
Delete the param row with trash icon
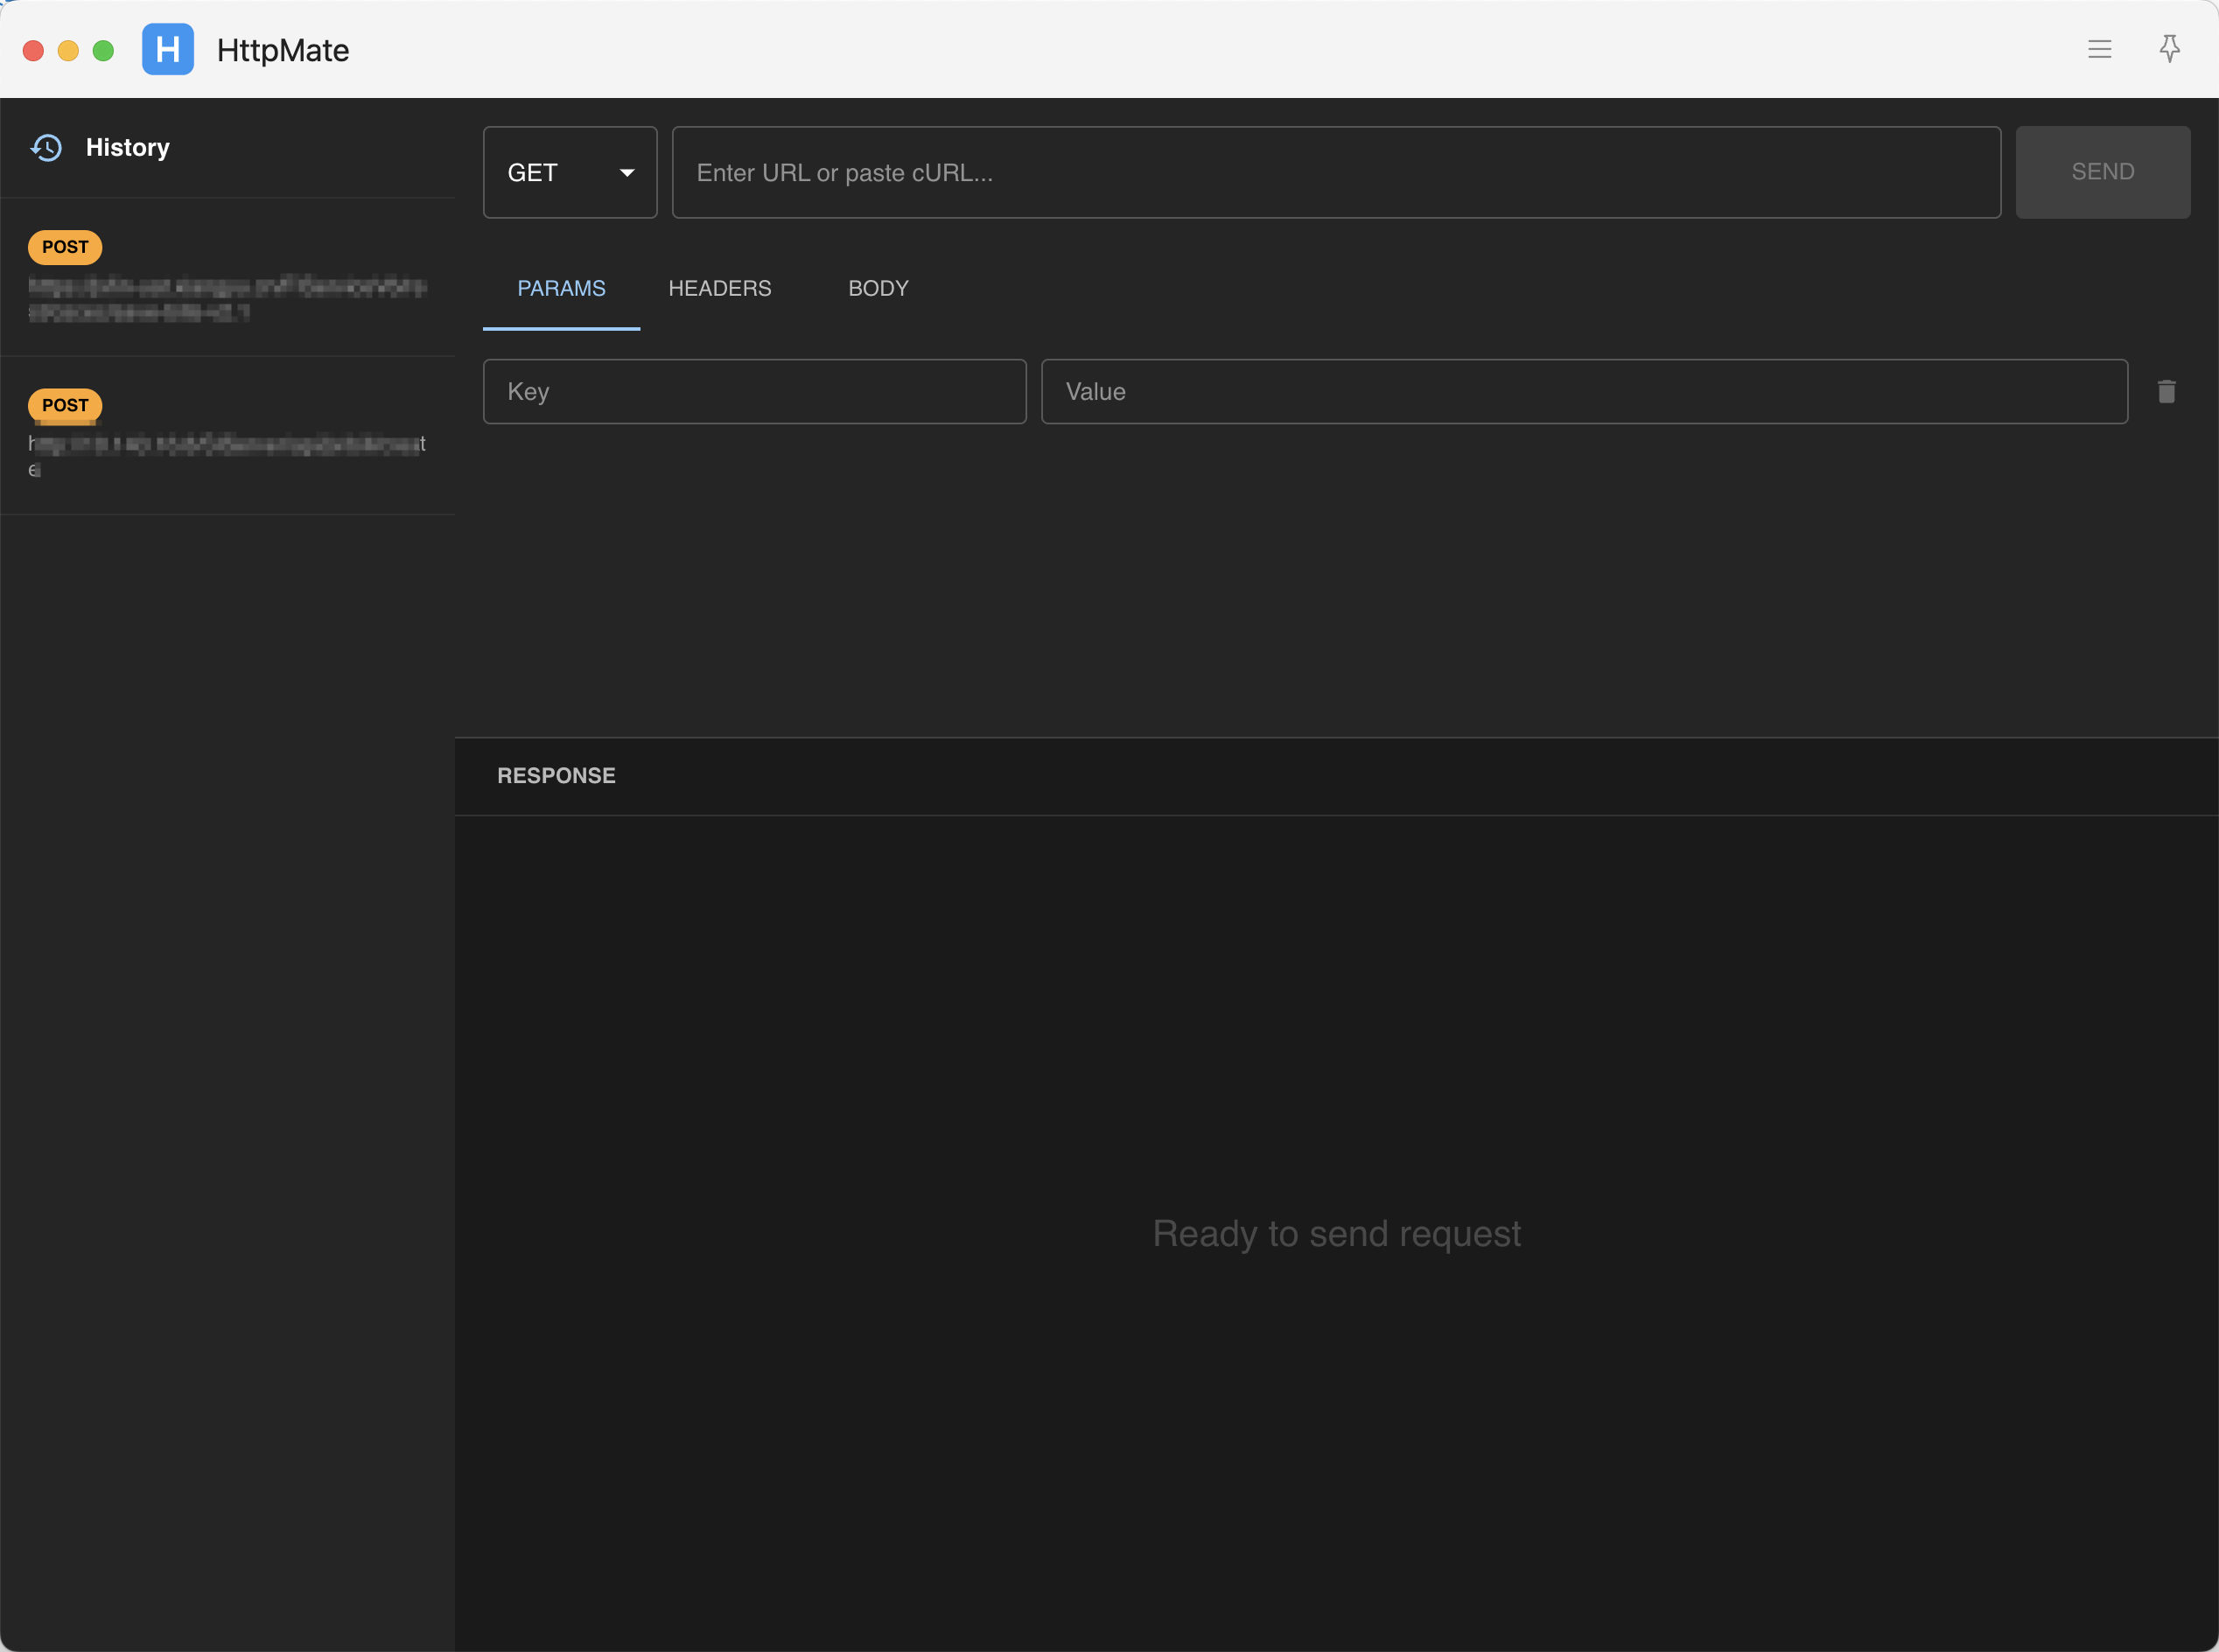[2166, 392]
